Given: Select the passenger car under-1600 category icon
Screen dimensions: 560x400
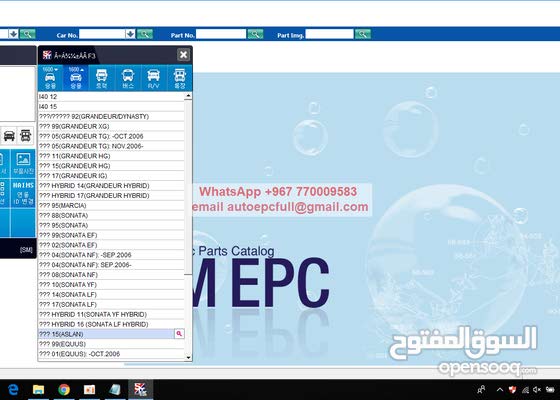Looking at the screenshot, I should pyautogui.click(x=50, y=78).
